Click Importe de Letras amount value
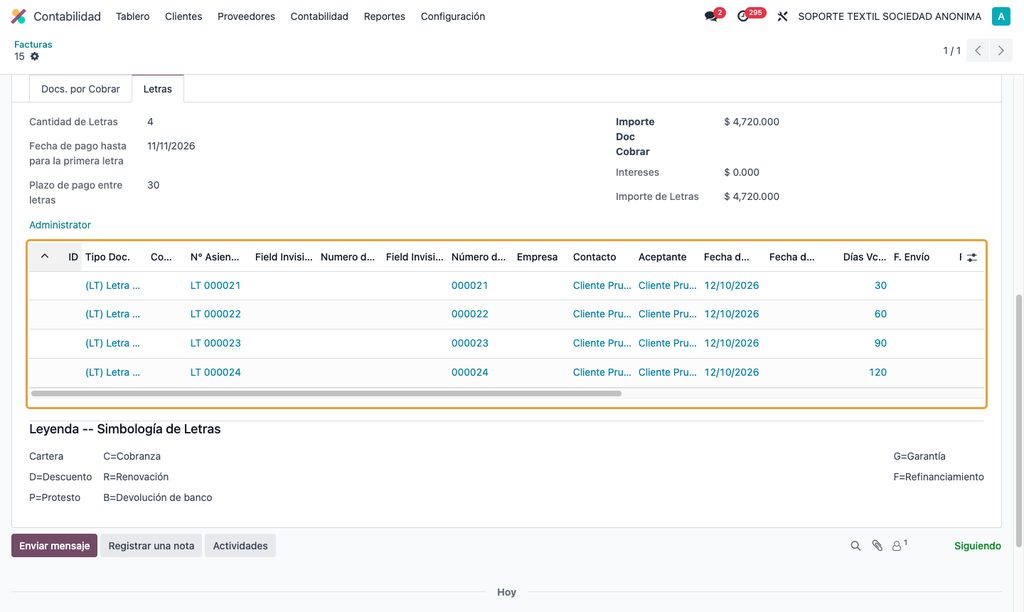 [x=751, y=197]
